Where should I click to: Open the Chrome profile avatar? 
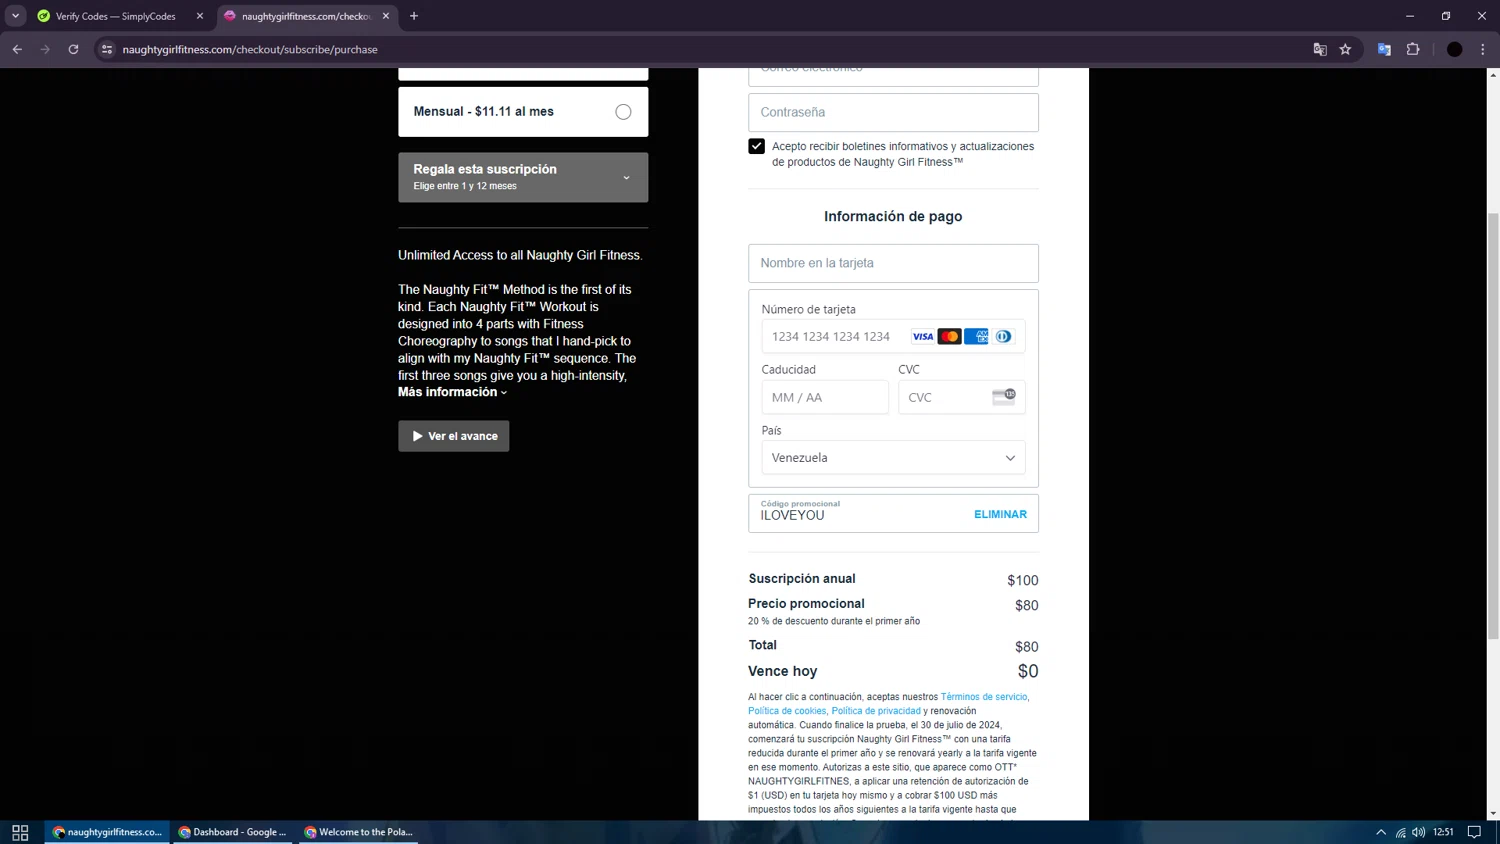point(1454,49)
